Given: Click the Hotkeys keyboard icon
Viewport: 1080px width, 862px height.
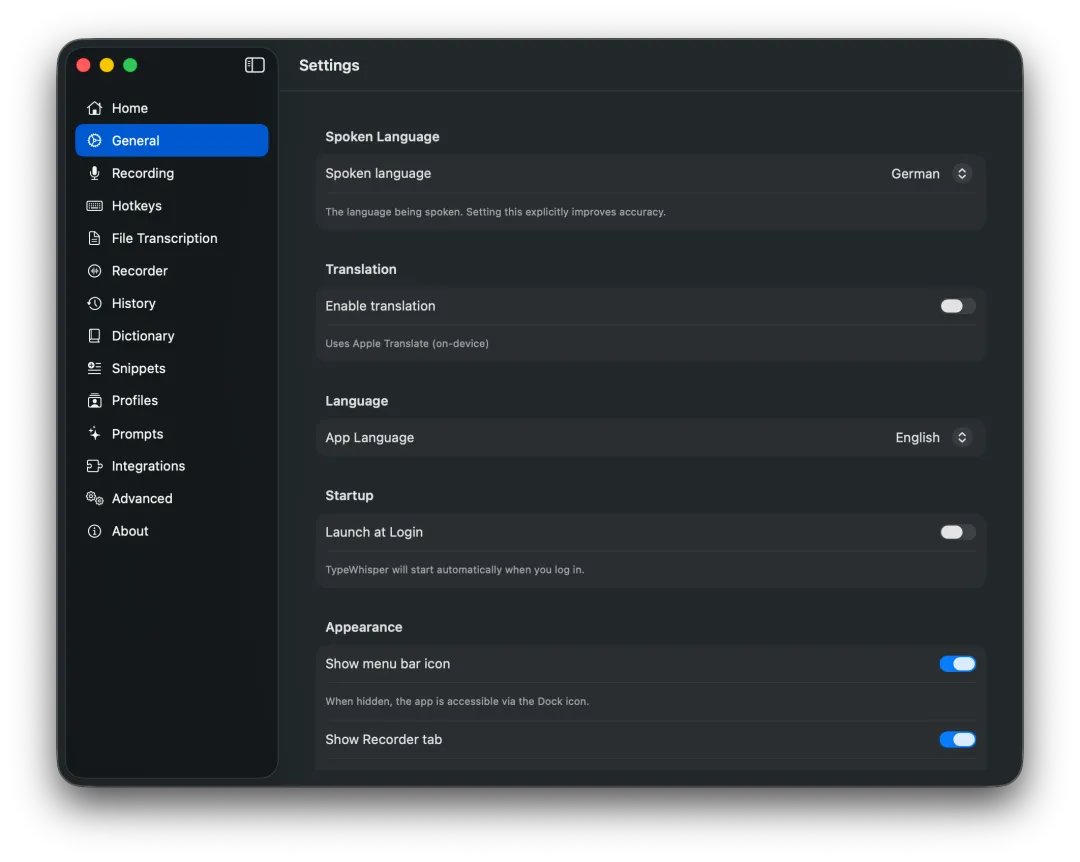Looking at the screenshot, I should (x=94, y=206).
